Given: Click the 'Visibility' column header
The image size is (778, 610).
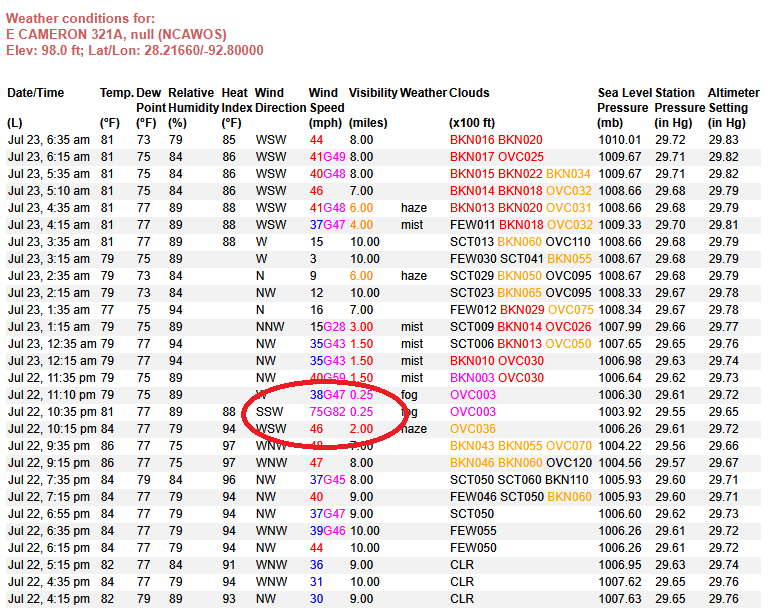Looking at the screenshot, I should (373, 93).
